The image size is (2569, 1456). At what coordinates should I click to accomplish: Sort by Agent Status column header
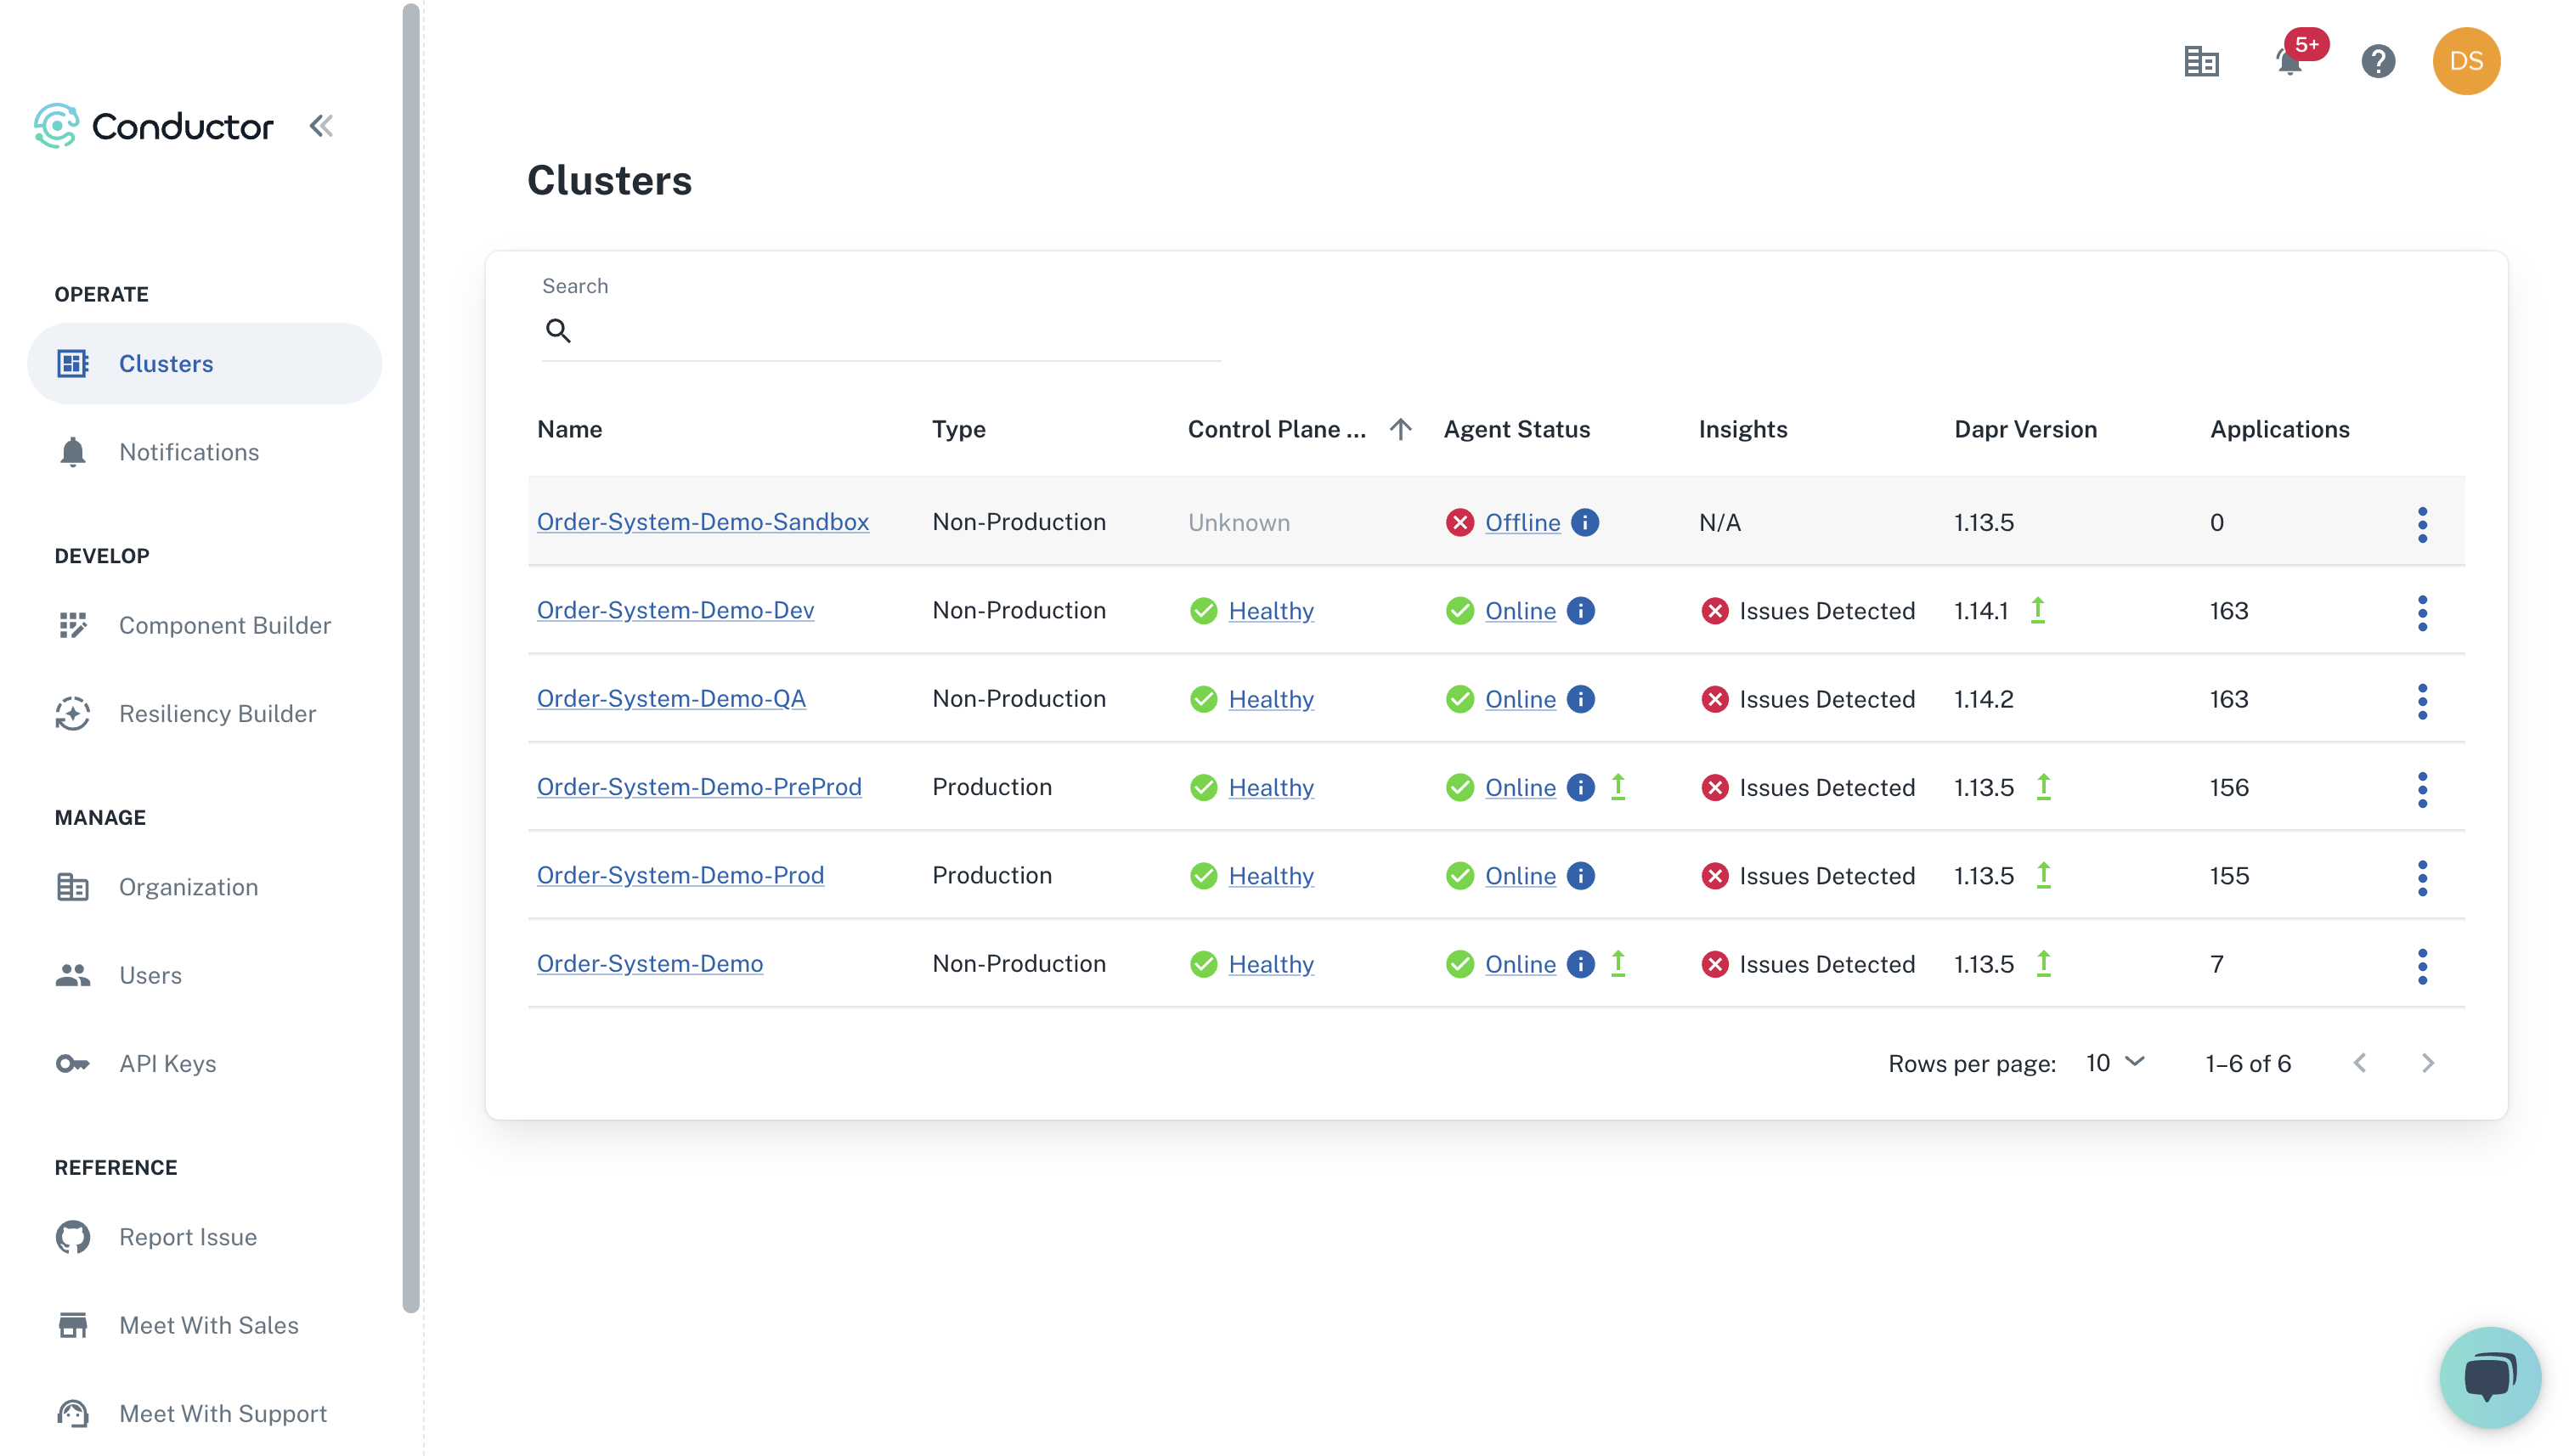1516,429
